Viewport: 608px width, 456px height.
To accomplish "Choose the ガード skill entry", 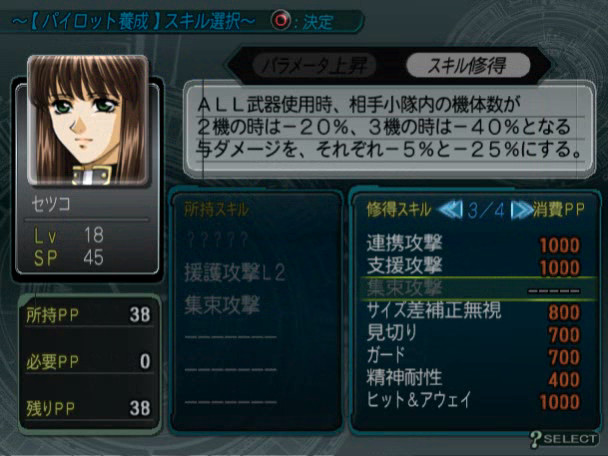I will [x=473, y=356].
